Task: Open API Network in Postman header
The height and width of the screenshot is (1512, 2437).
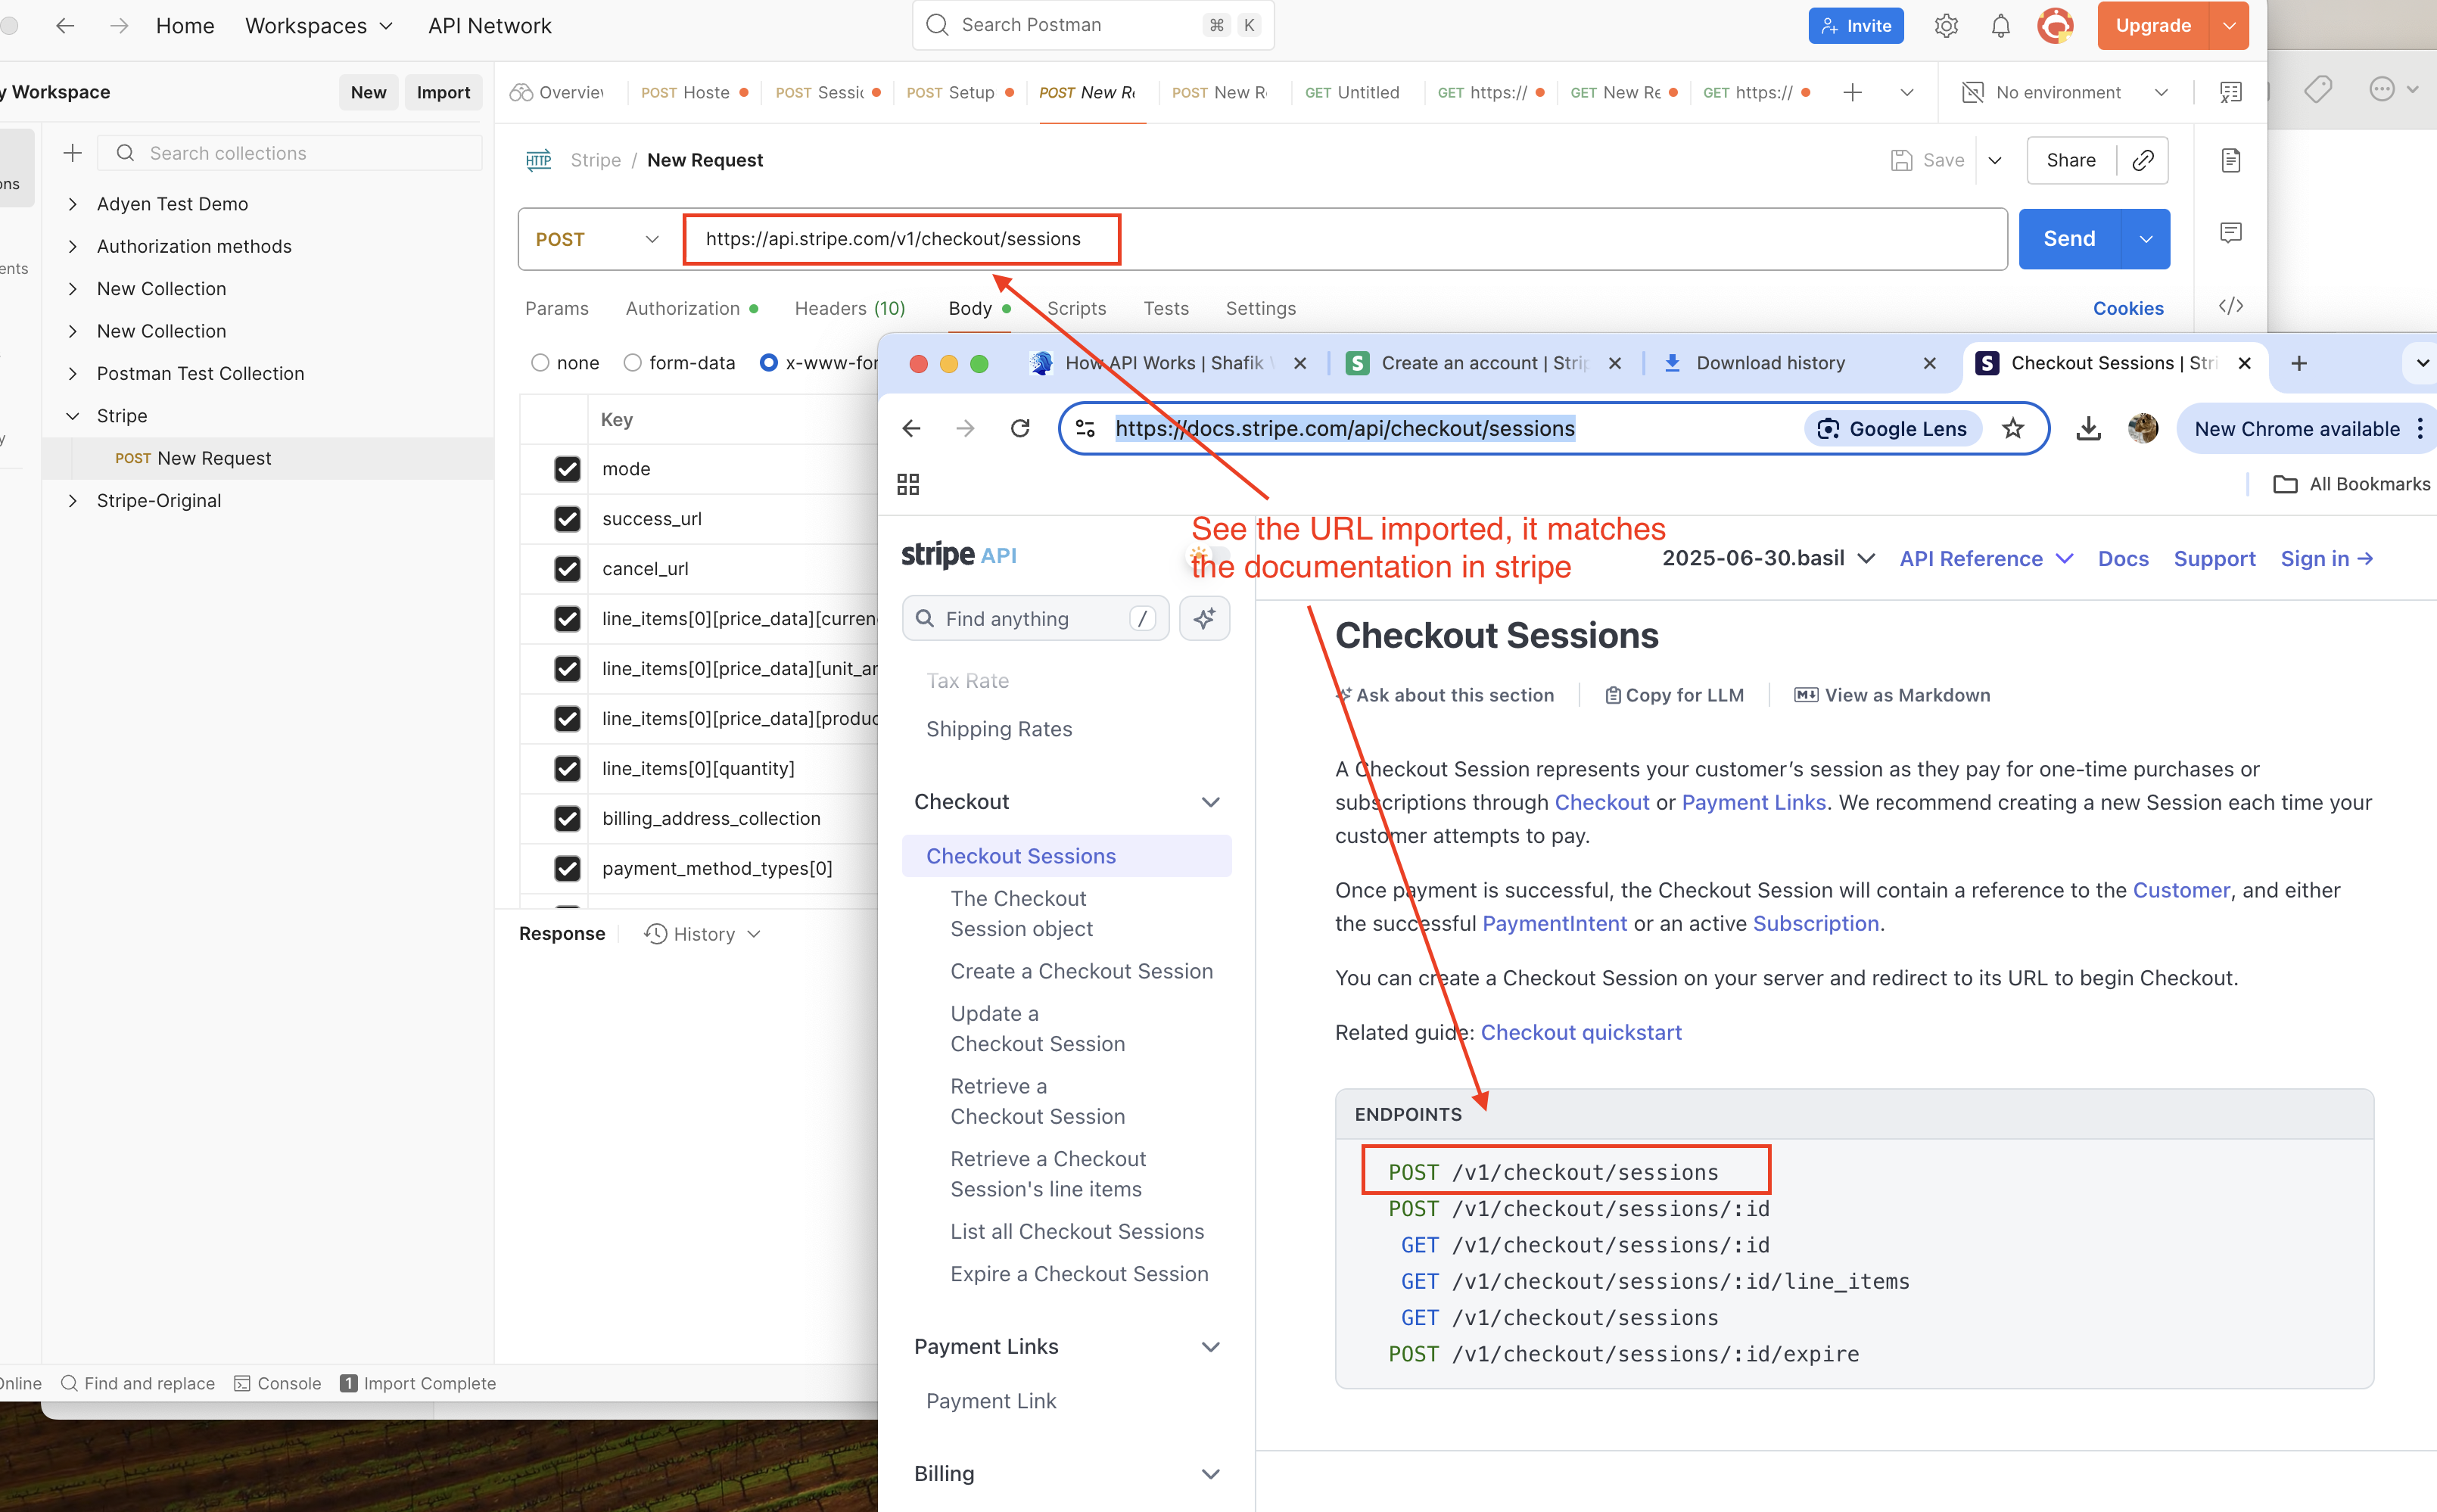Action: [489, 26]
